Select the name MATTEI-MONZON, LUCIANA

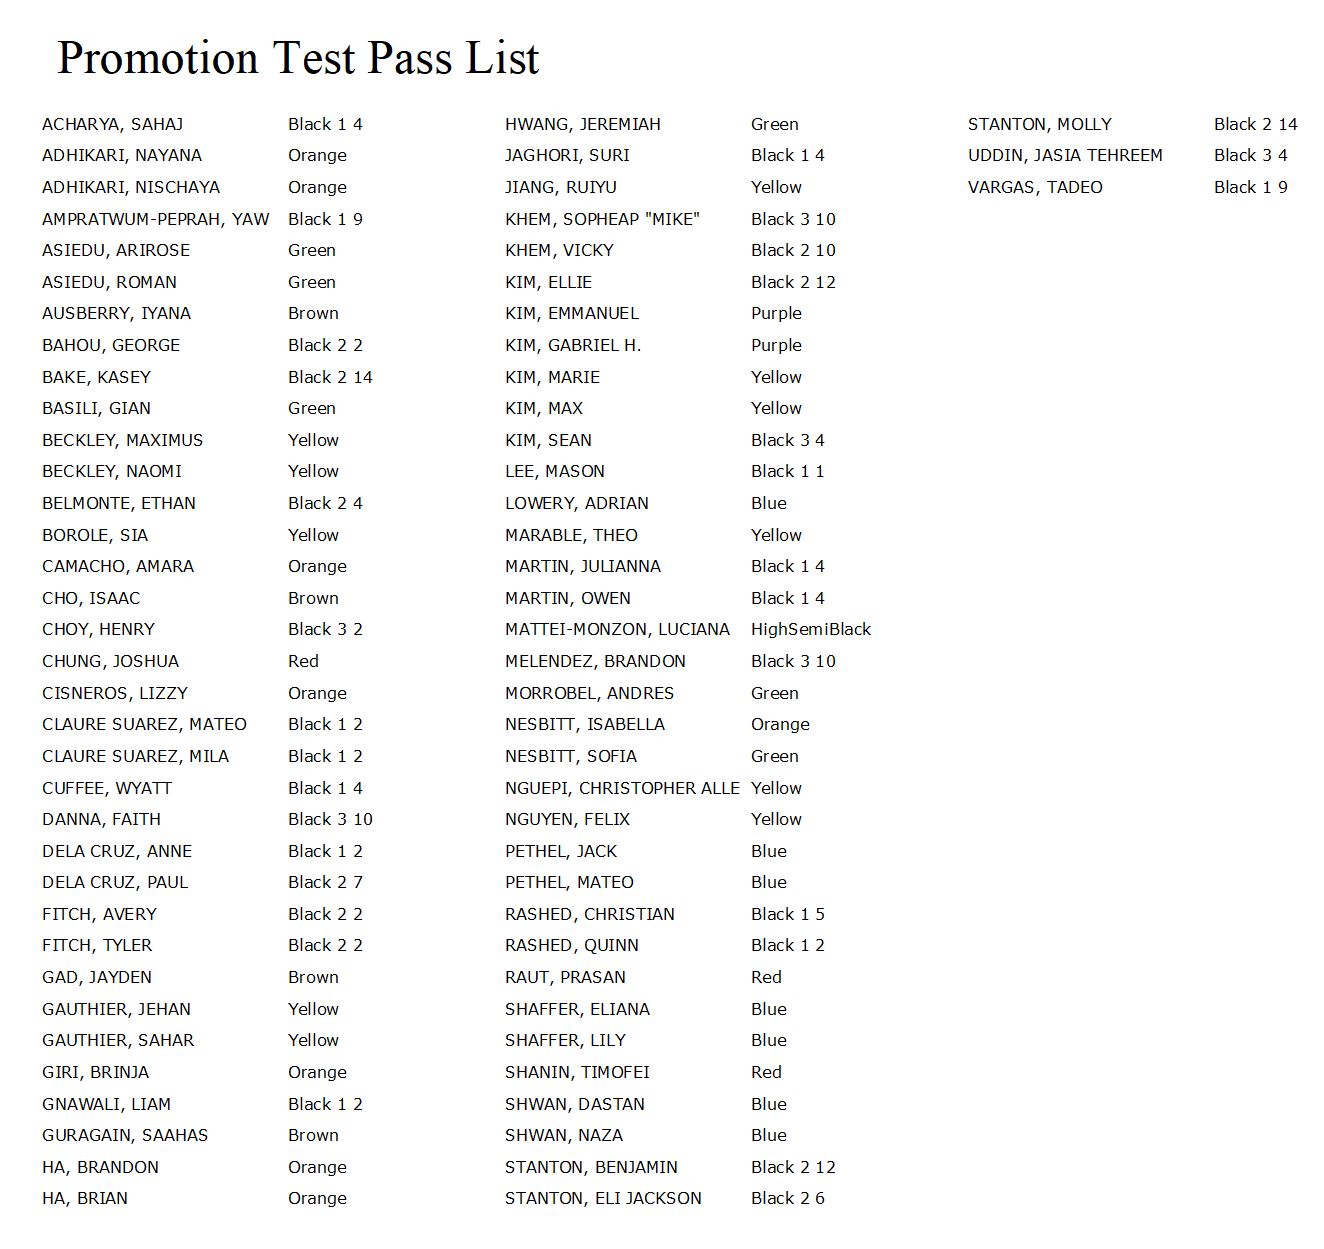pos(617,629)
